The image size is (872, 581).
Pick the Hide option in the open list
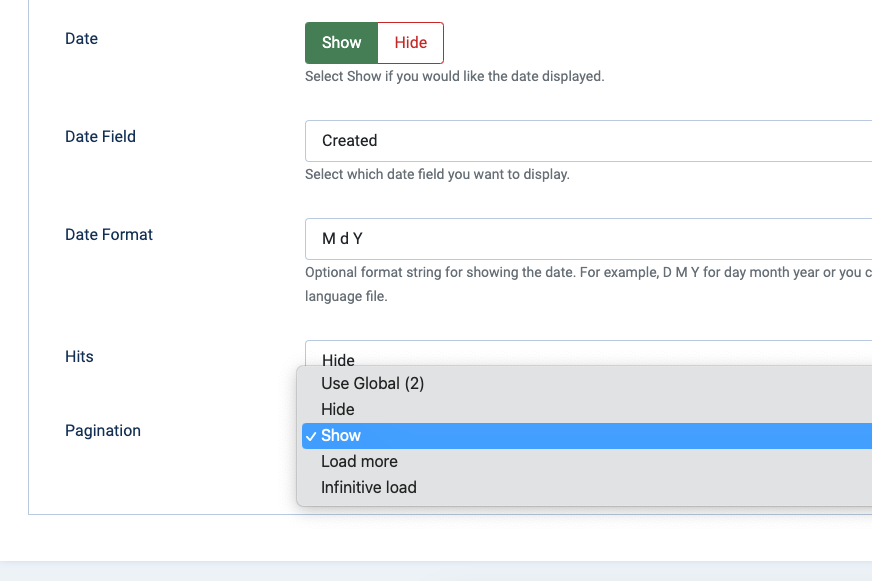tap(338, 409)
